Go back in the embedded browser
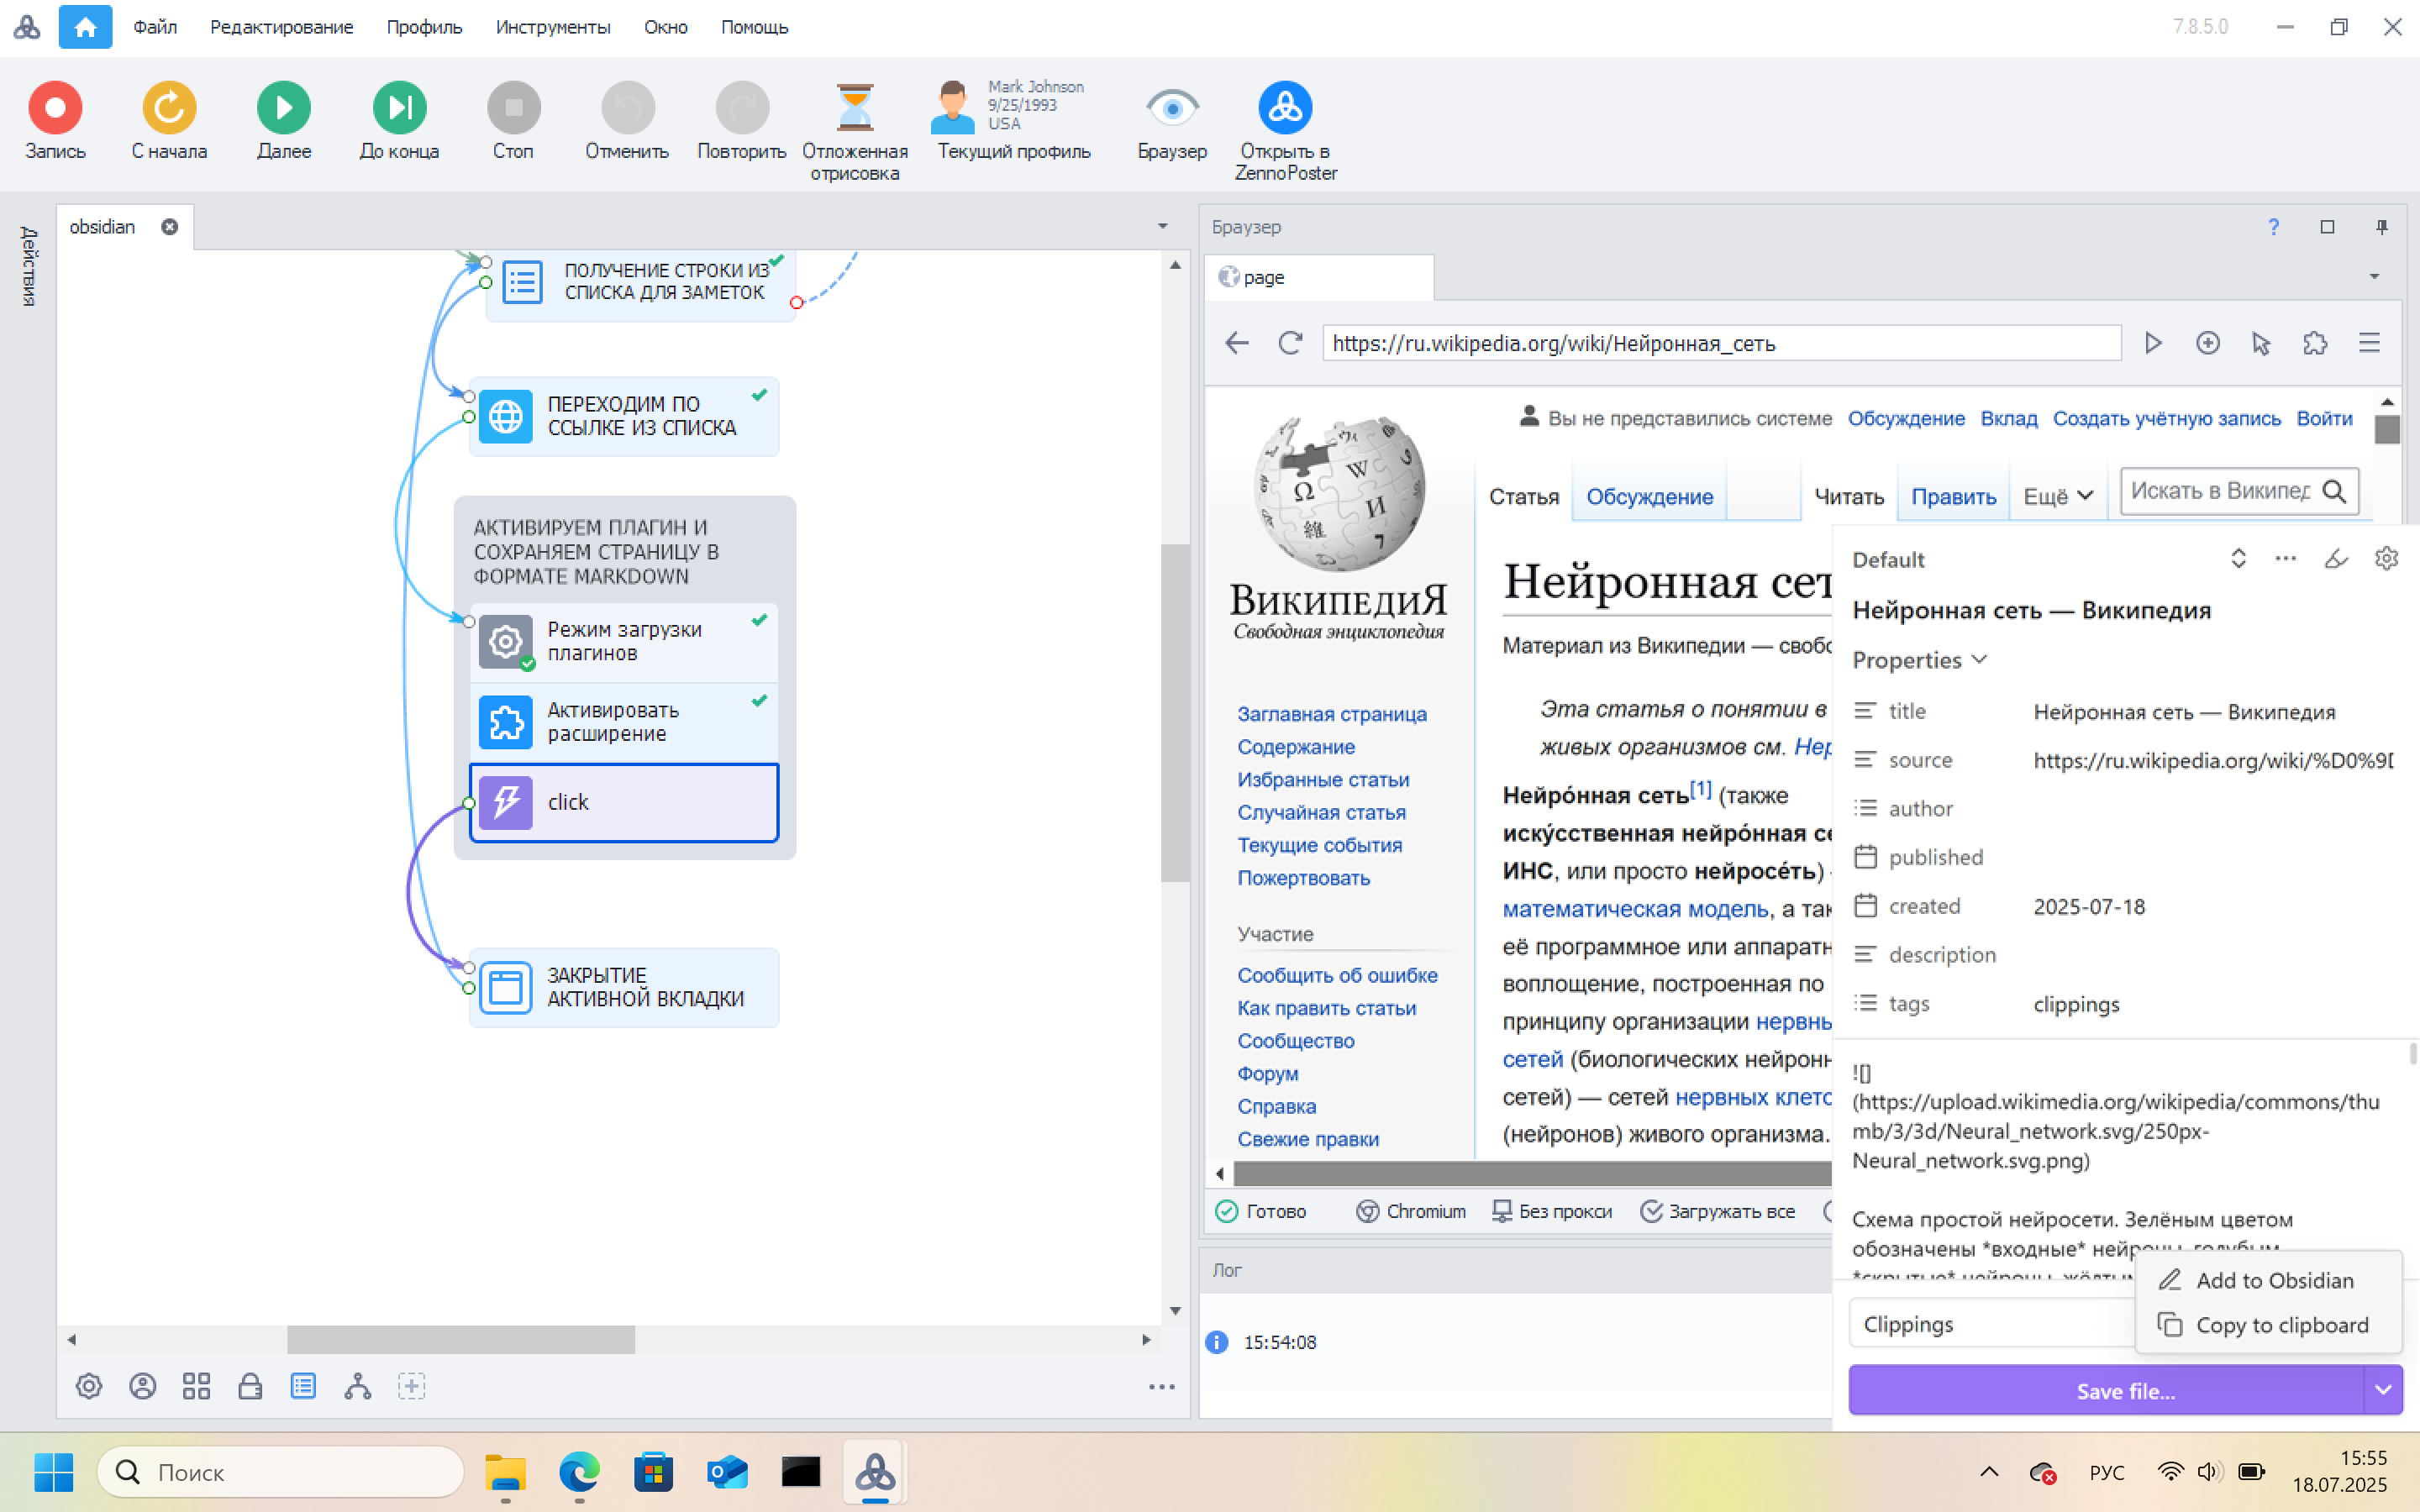This screenshot has height=1512, width=2420. click(x=1237, y=343)
